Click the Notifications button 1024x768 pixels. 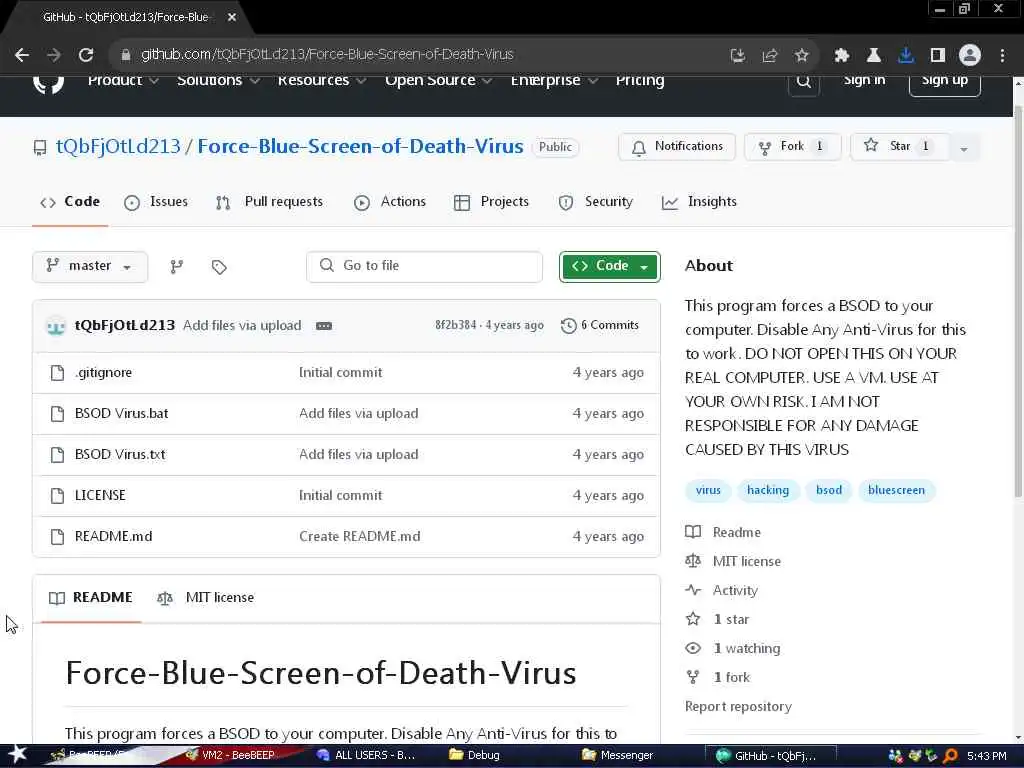point(677,147)
